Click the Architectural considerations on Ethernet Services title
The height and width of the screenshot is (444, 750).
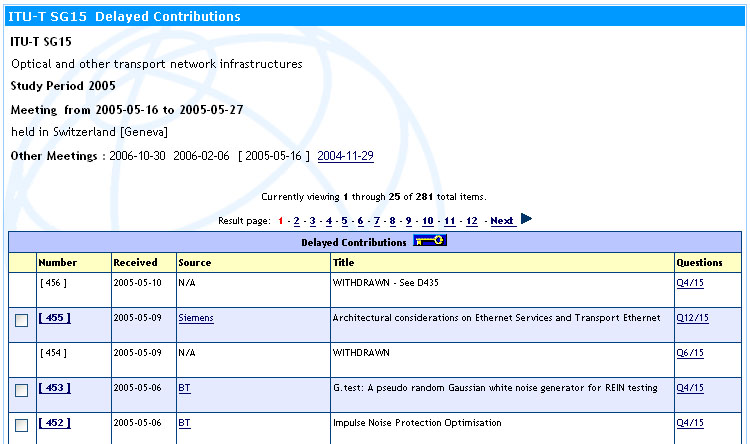496,318
